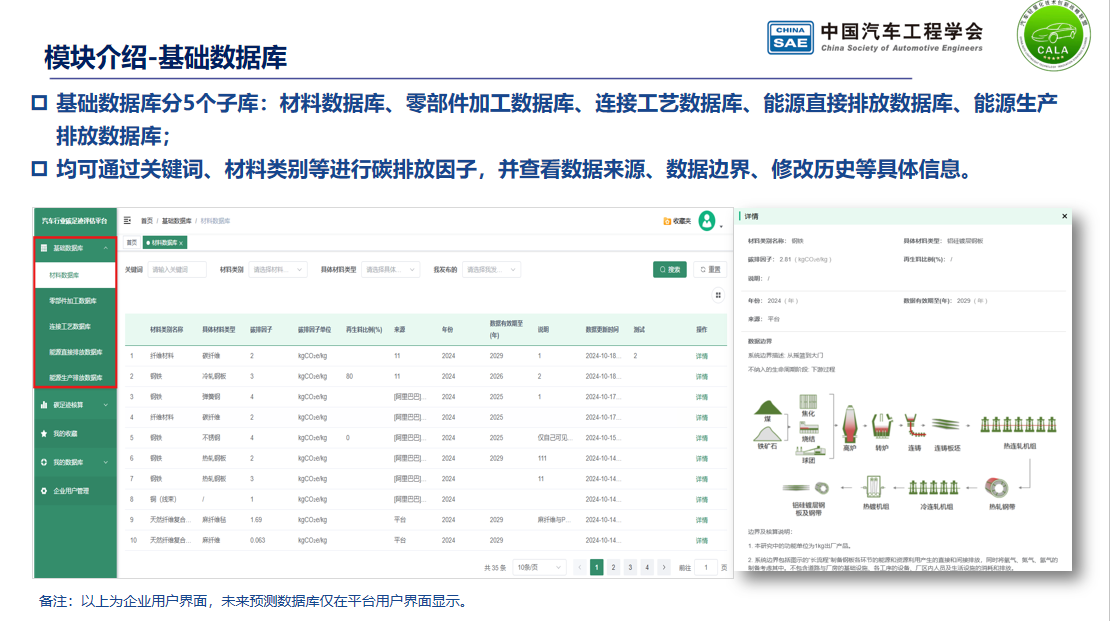The width and height of the screenshot is (1110, 621).
Task: Close the 材料数据库 tab with x
Action: (181, 243)
